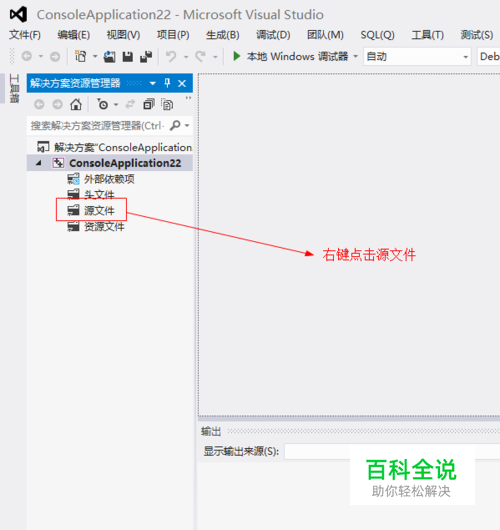Click the Navigate Backward toolbar icon
The image size is (500, 530).
point(27,56)
